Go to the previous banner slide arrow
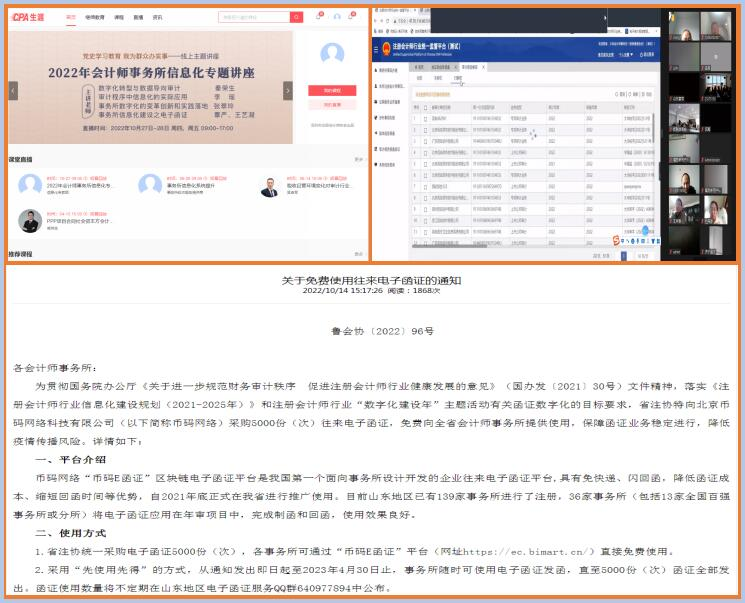The height and width of the screenshot is (603, 745). (13, 91)
